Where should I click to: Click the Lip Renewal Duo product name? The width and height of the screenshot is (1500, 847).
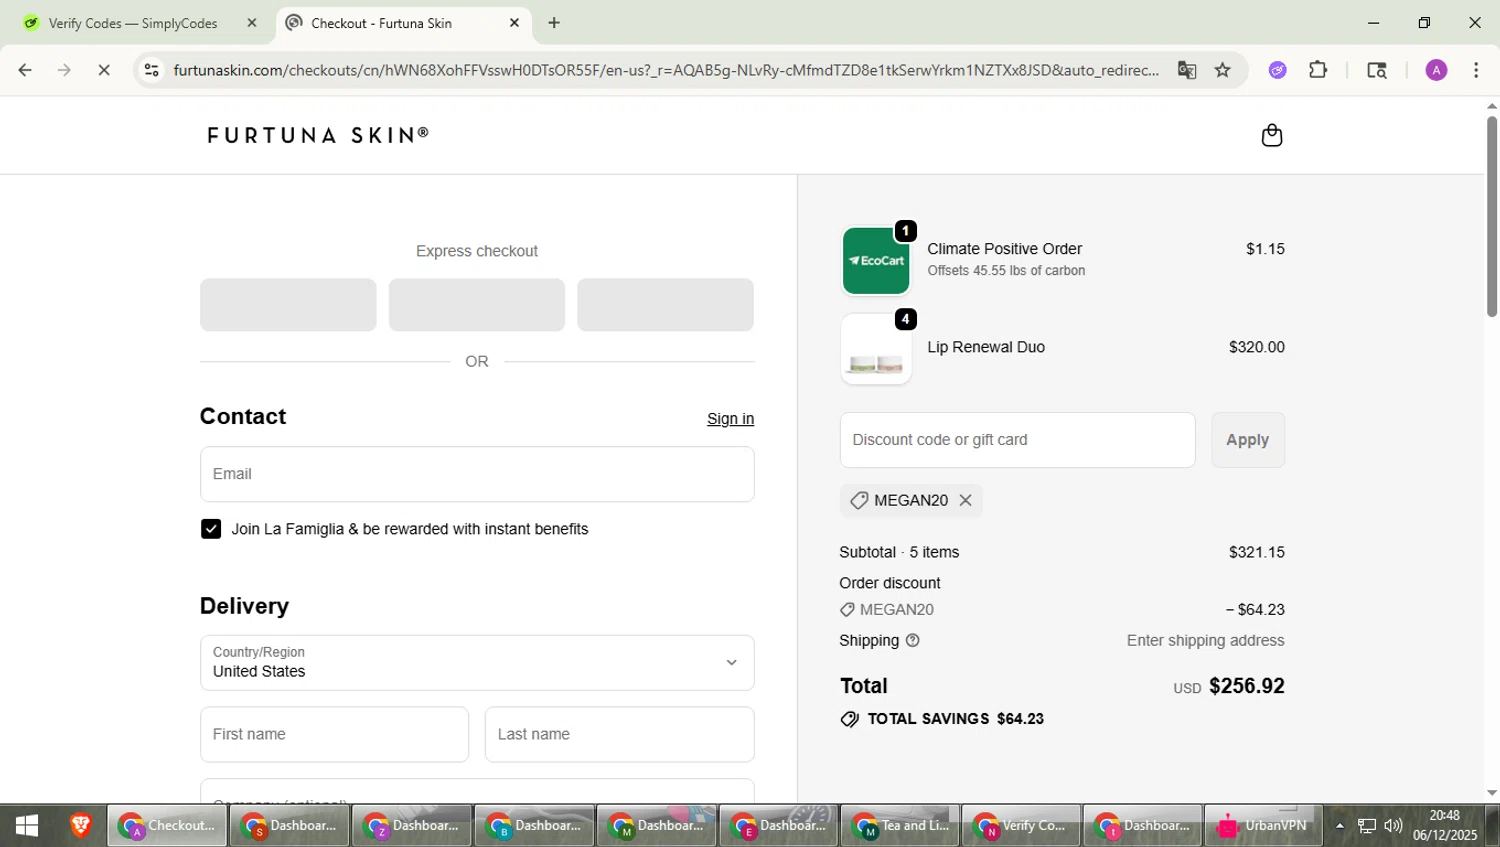[986, 347]
